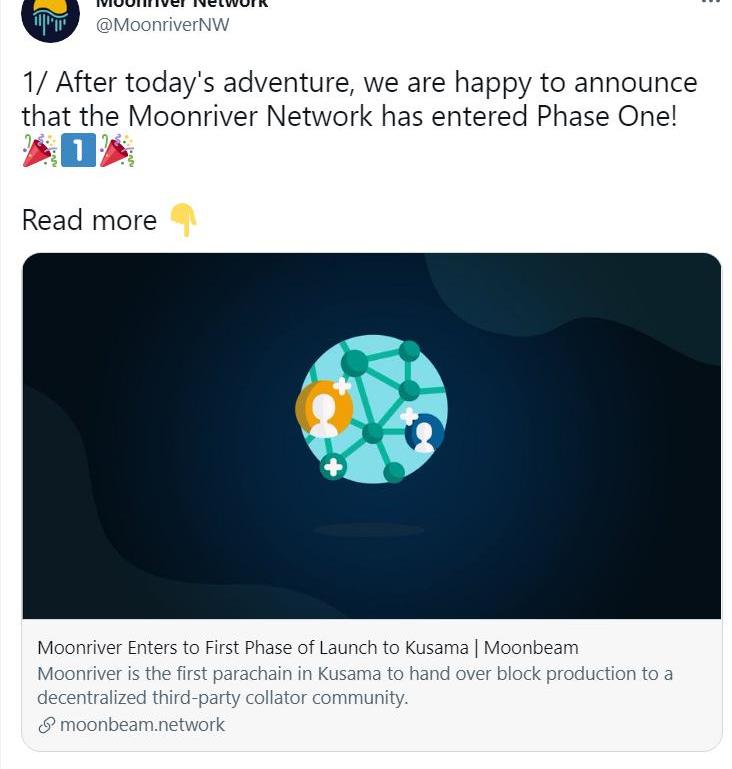The width and height of the screenshot is (732, 769).
Task: Click the "Phase One!" text in the tweet
Action: [607, 116]
